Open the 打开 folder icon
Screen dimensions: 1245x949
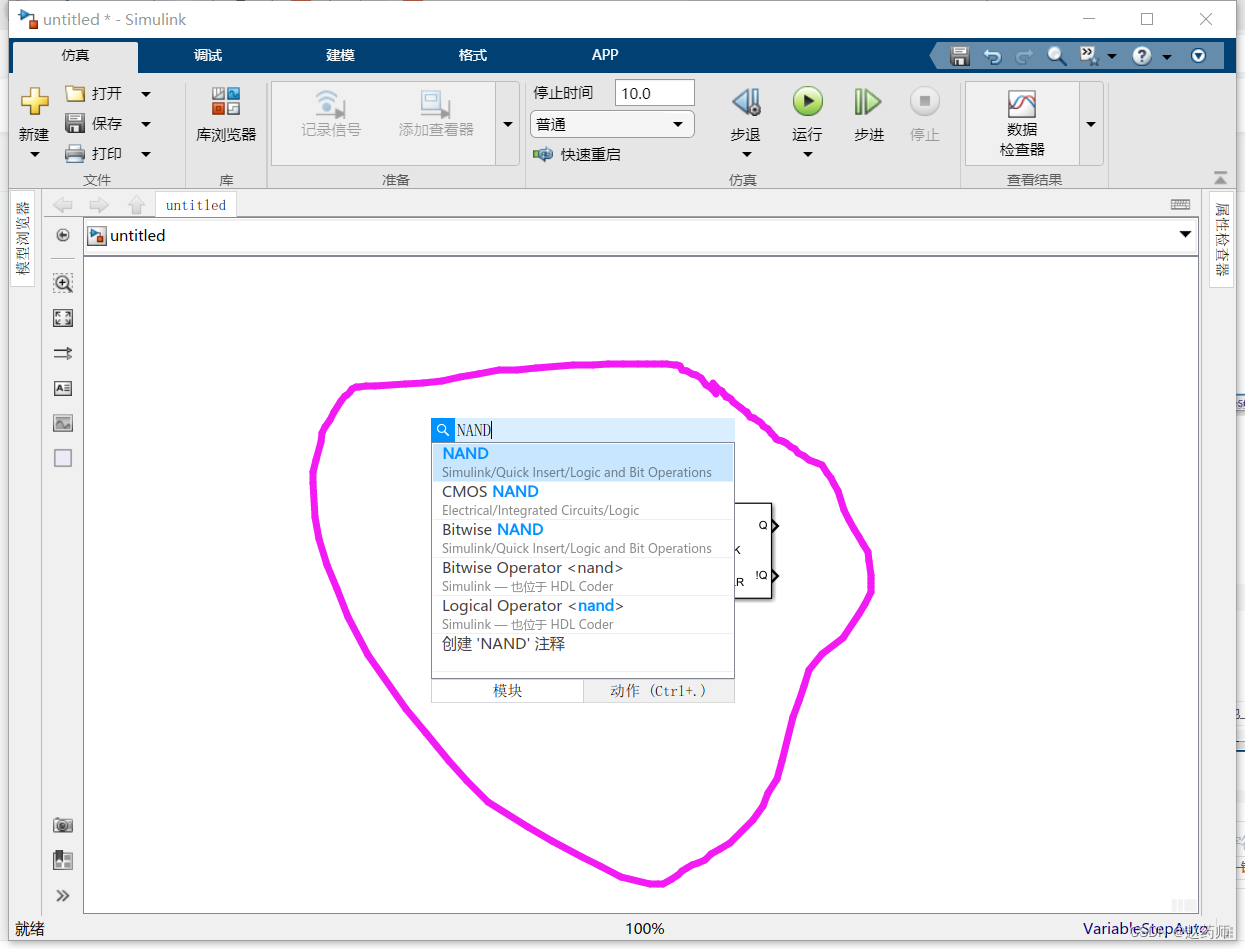75,93
